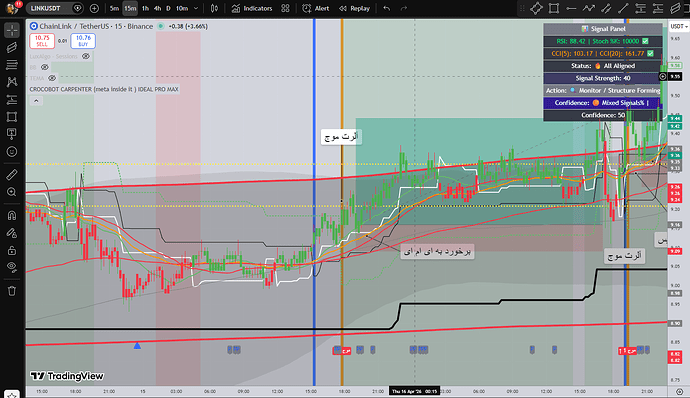Viewport: 690px width, 398px height.
Task: Click the upper 'آلرت موج' text label
Action: pos(341,137)
